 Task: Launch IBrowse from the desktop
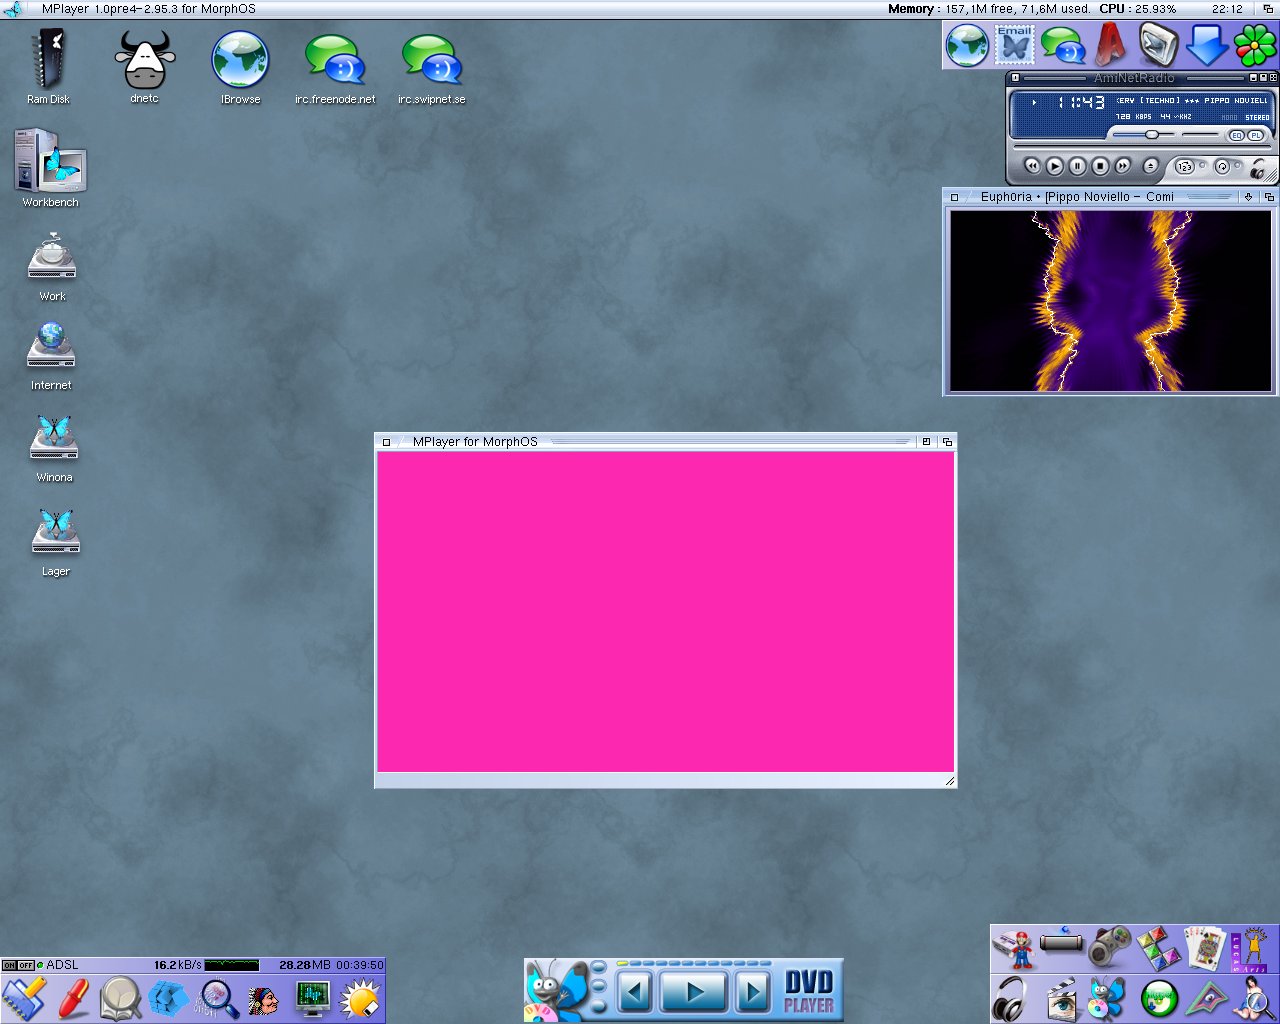(240, 66)
